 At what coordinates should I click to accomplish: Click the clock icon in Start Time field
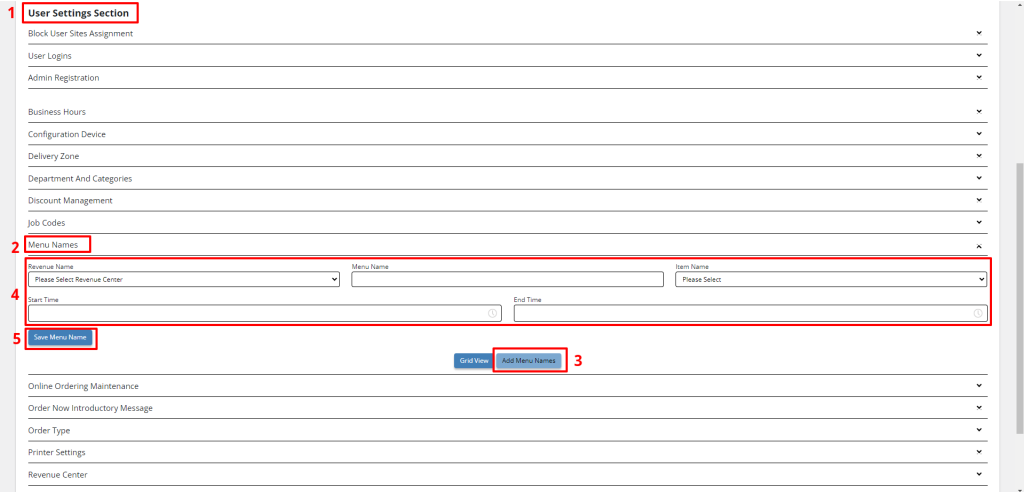pyautogui.click(x=493, y=313)
